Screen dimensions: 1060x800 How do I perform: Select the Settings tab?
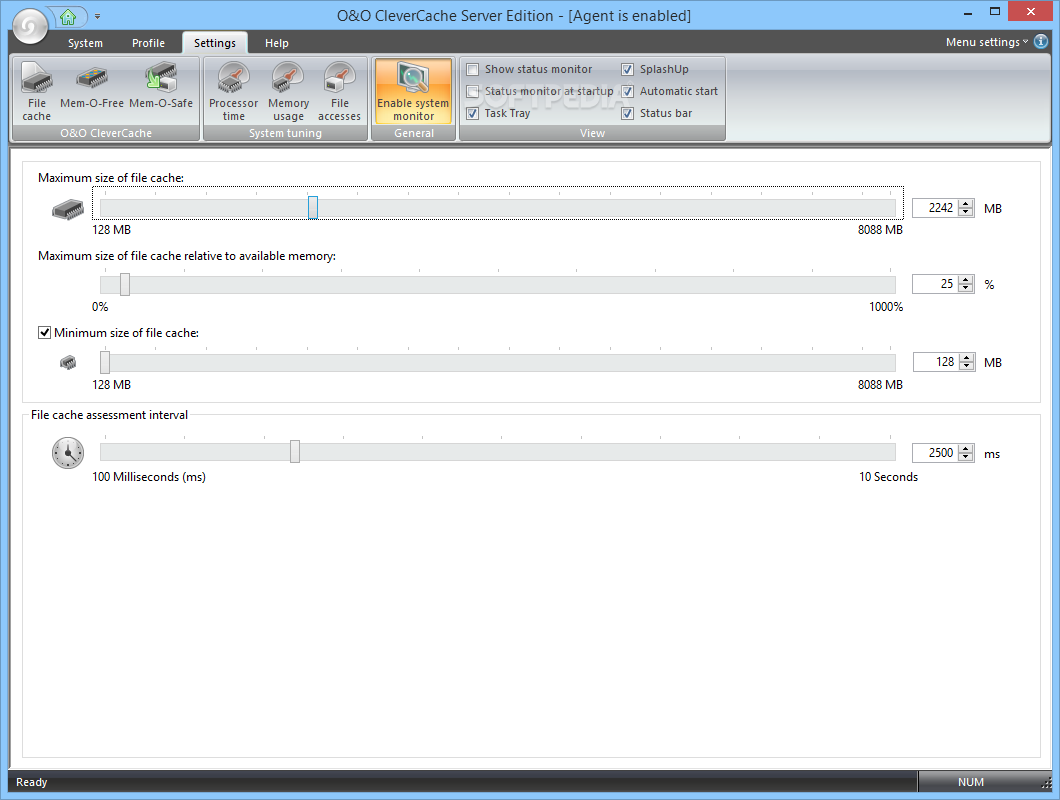point(215,43)
